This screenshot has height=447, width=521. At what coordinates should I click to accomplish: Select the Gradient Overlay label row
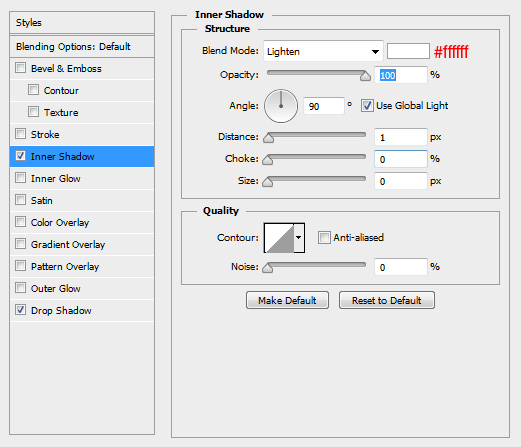(x=82, y=244)
